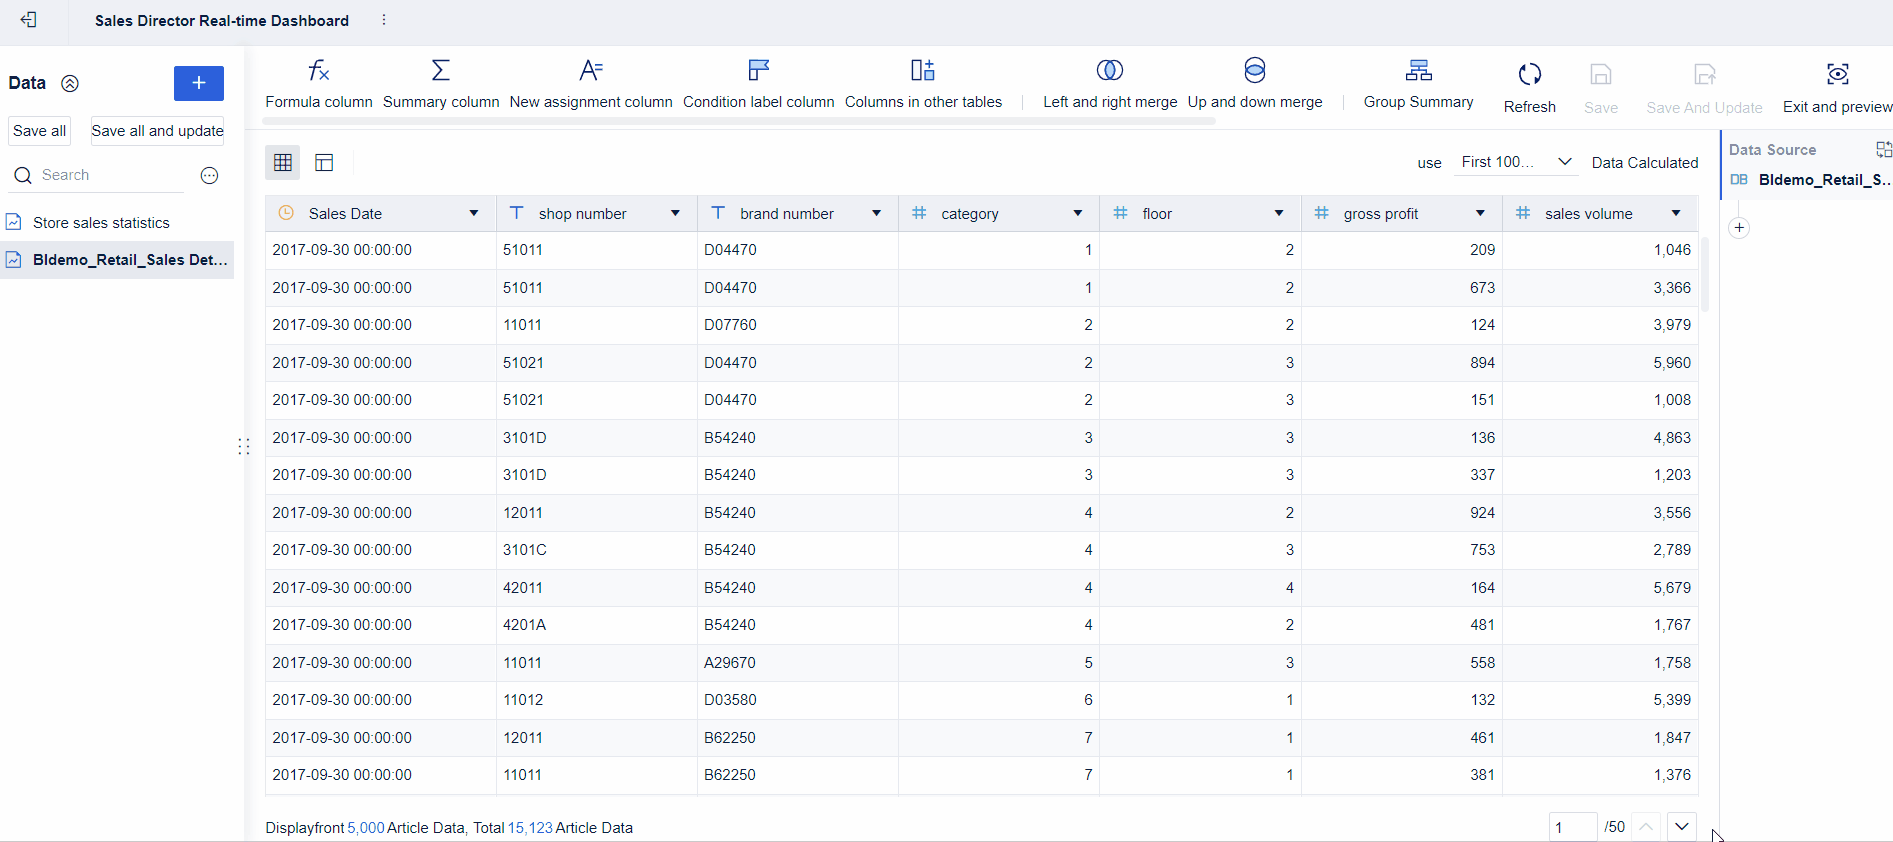Viewport: 1893px width, 842px height.
Task: Open New assignment column tool
Action: (x=590, y=71)
